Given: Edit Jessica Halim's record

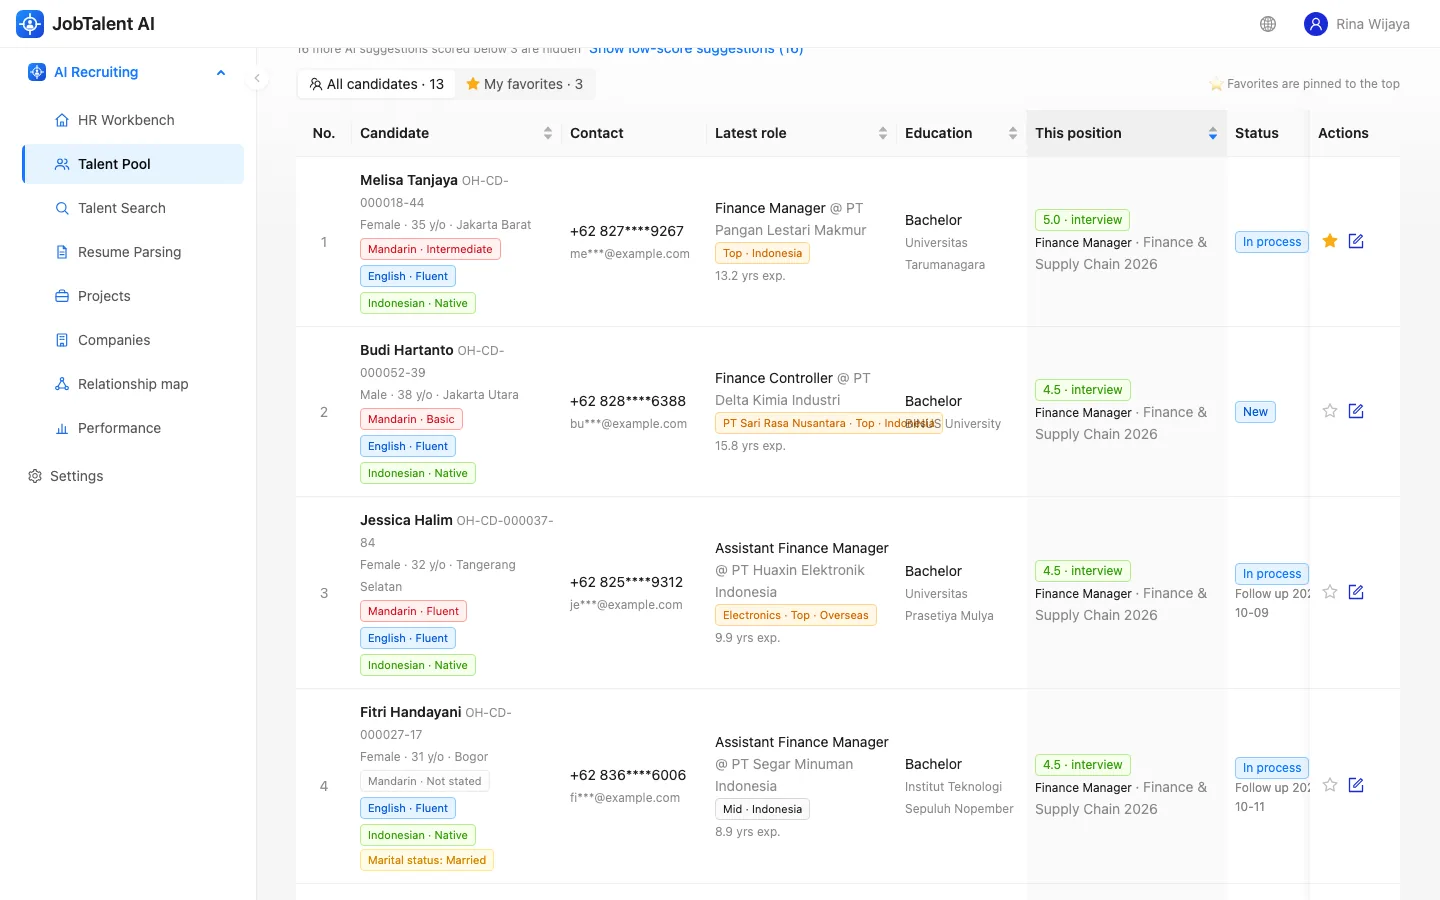Looking at the screenshot, I should [x=1356, y=592].
